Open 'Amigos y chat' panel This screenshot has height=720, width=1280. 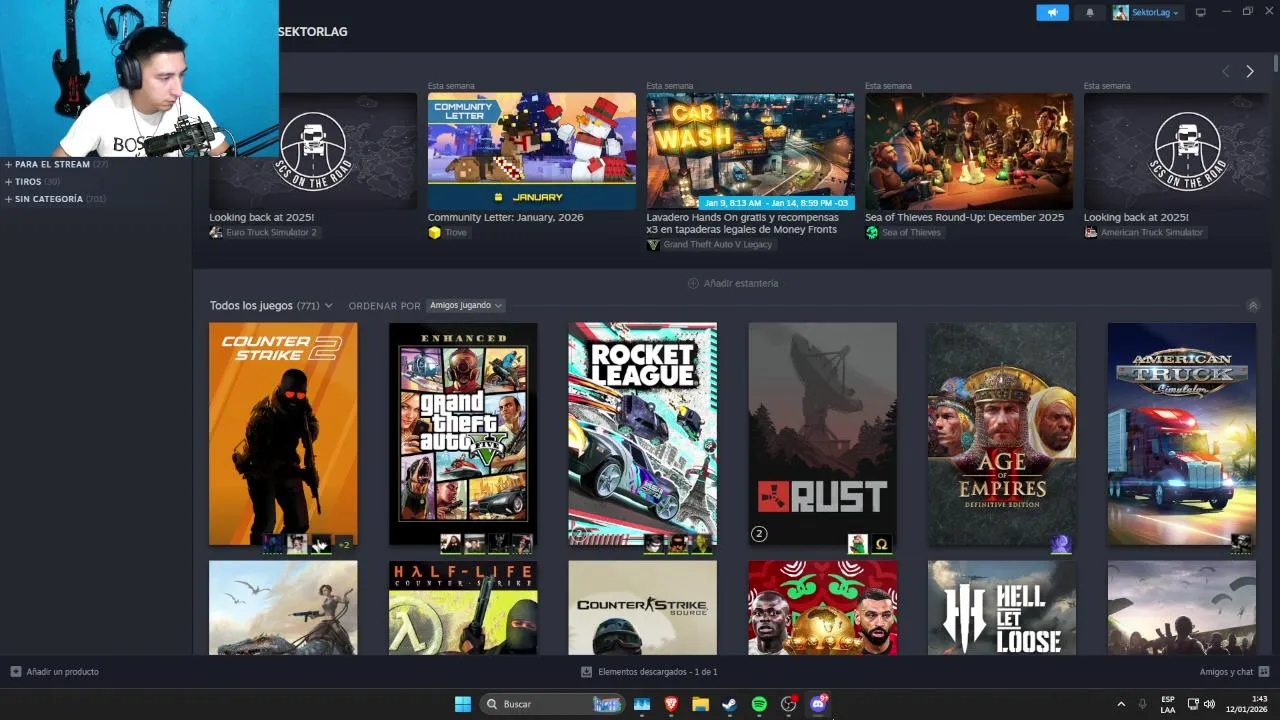point(1234,672)
